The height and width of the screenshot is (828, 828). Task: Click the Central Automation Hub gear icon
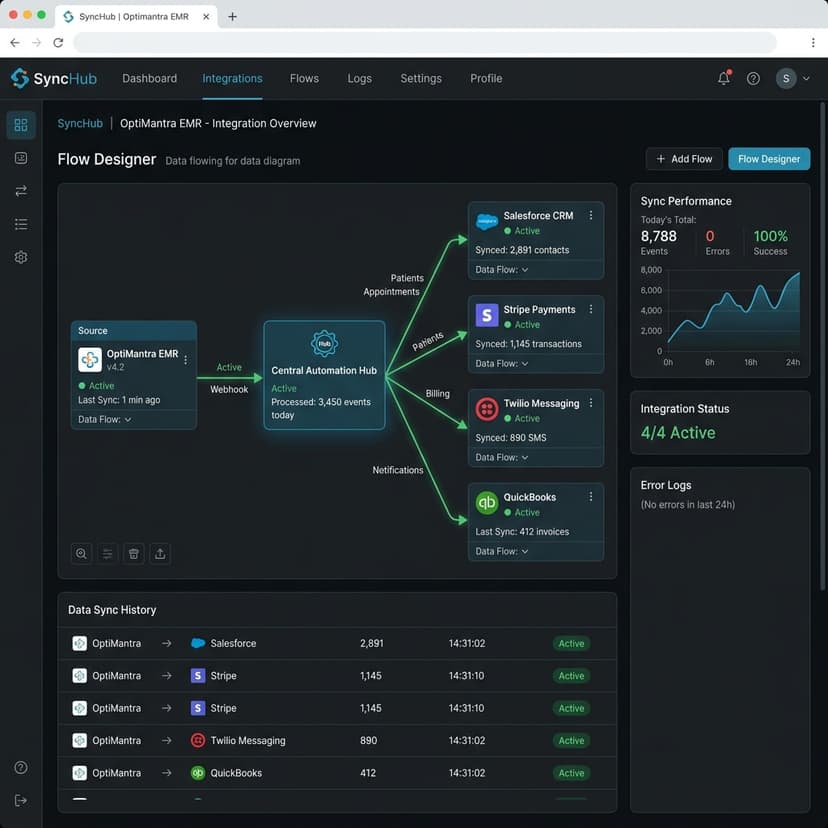point(324,344)
